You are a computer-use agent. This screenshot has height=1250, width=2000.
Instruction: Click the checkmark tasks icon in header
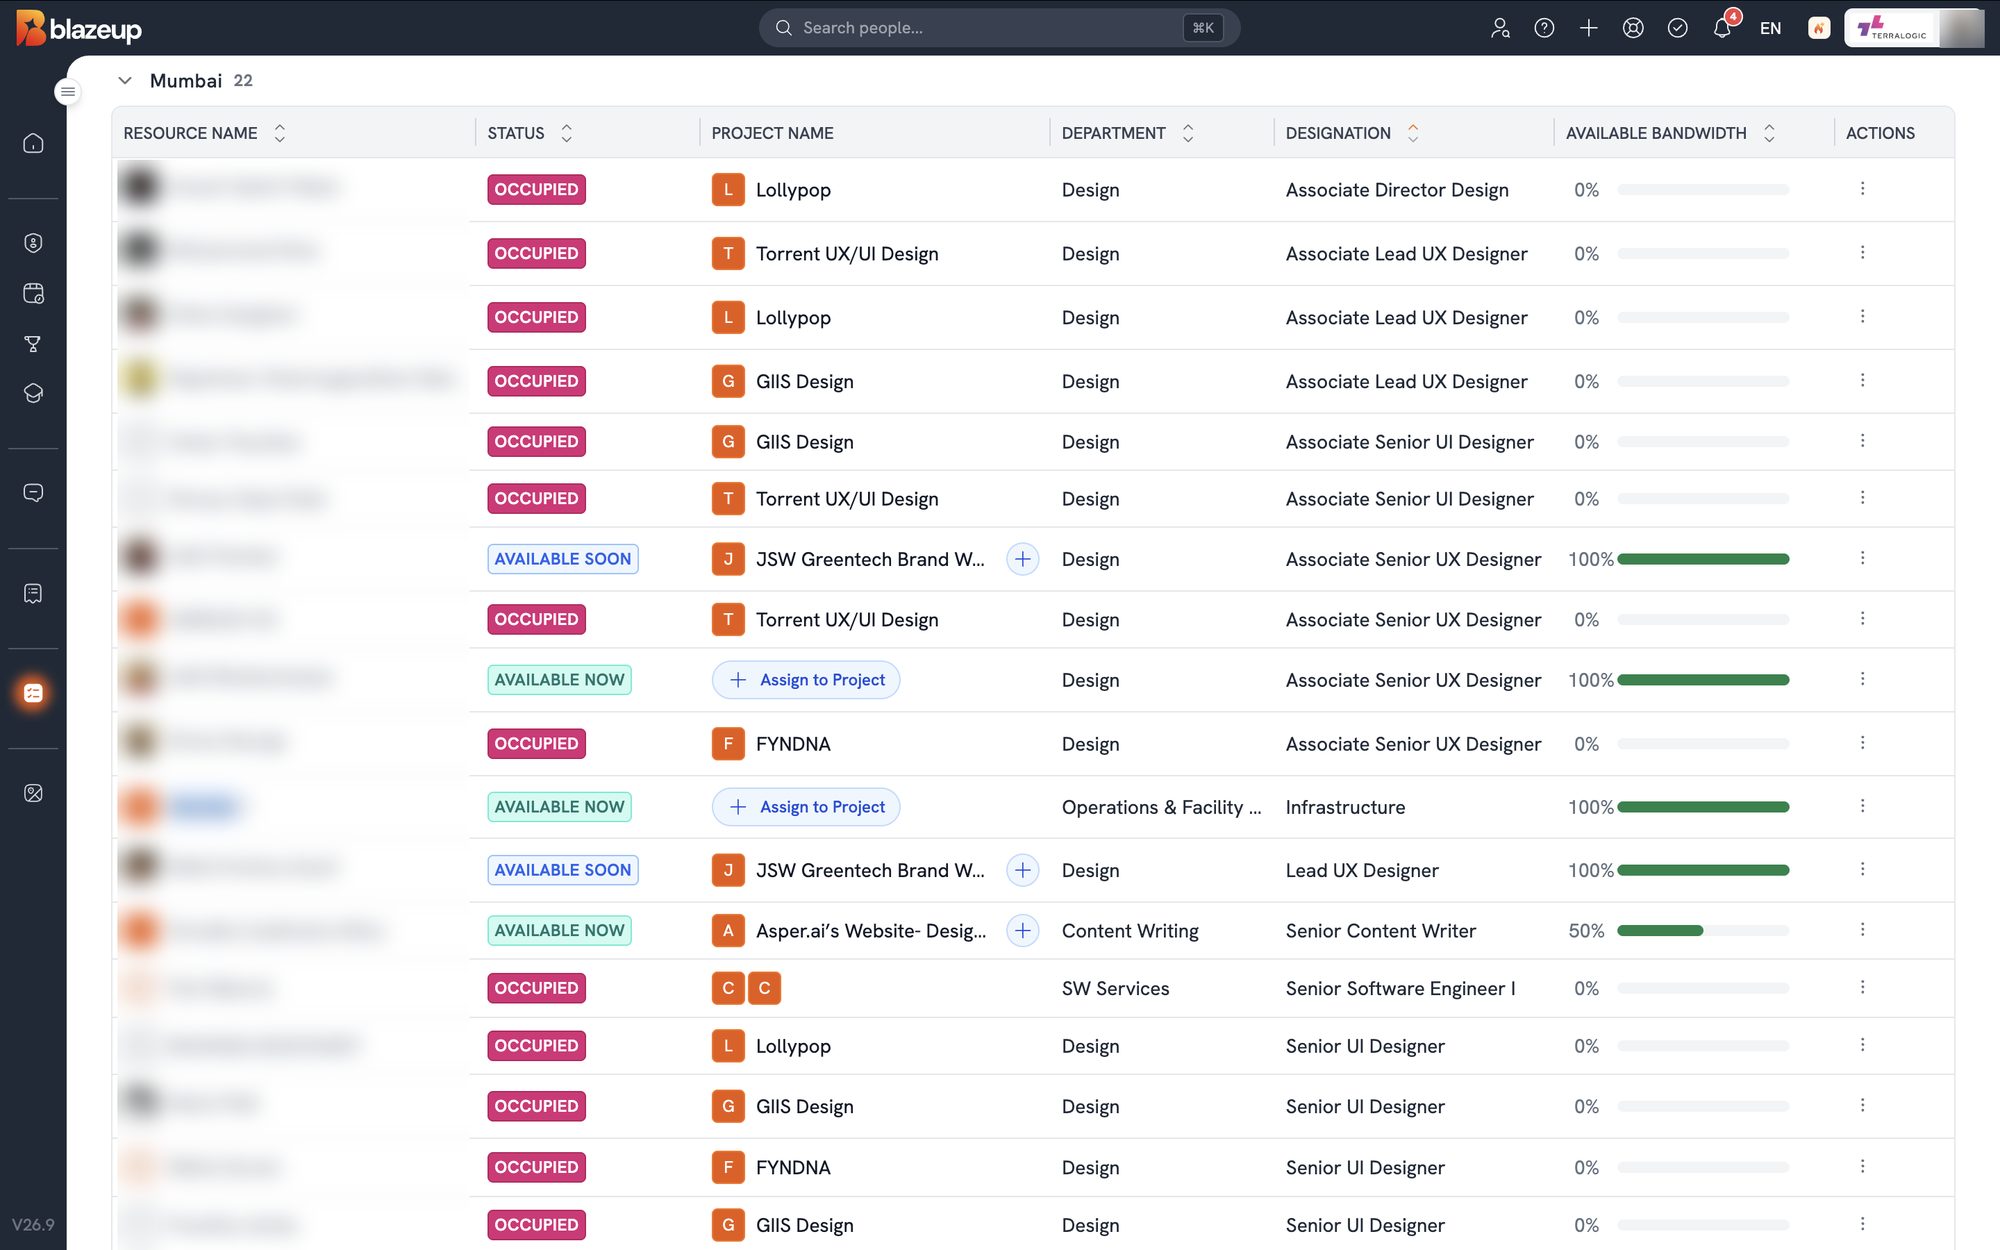tap(1678, 28)
